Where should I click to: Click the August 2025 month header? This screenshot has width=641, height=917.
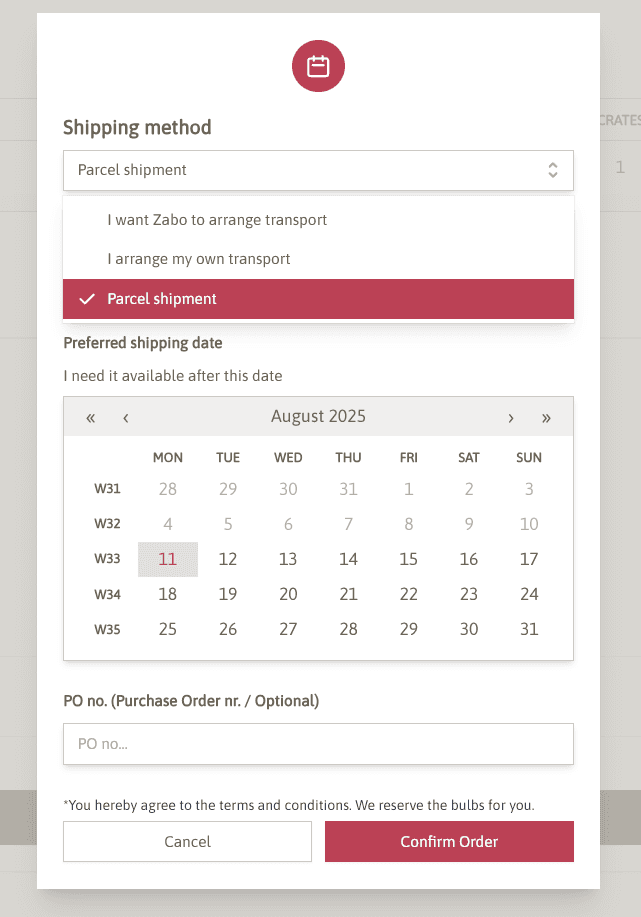[318, 416]
